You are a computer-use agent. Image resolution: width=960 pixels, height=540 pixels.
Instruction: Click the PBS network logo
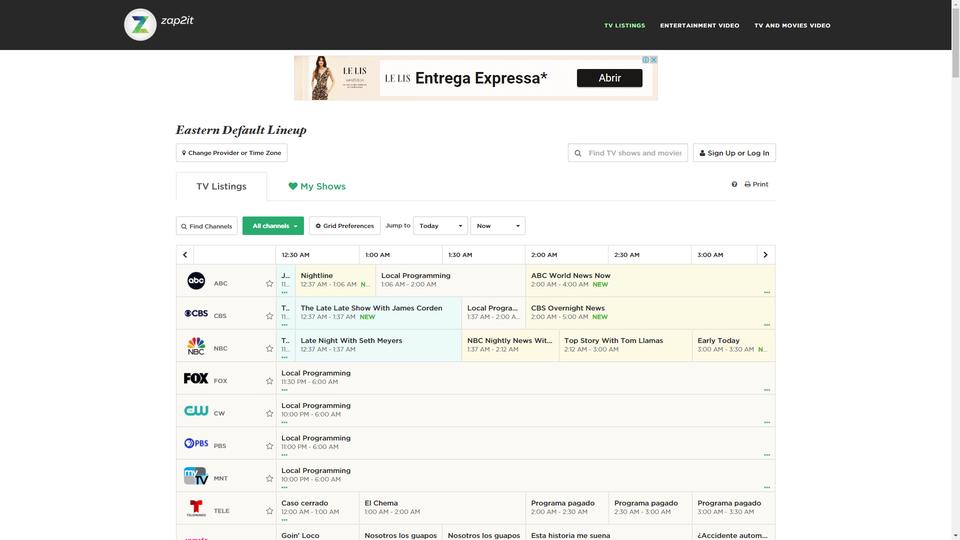pos(196,443)
